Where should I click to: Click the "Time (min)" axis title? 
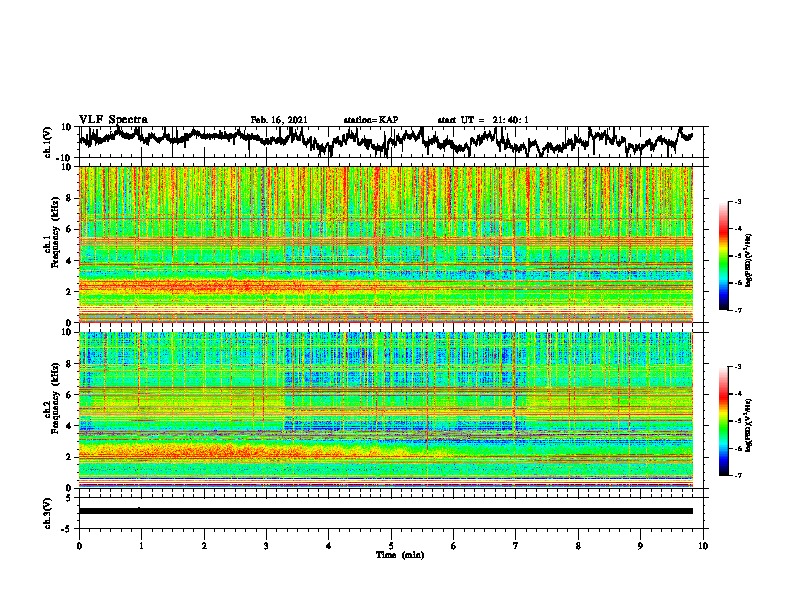400,555
